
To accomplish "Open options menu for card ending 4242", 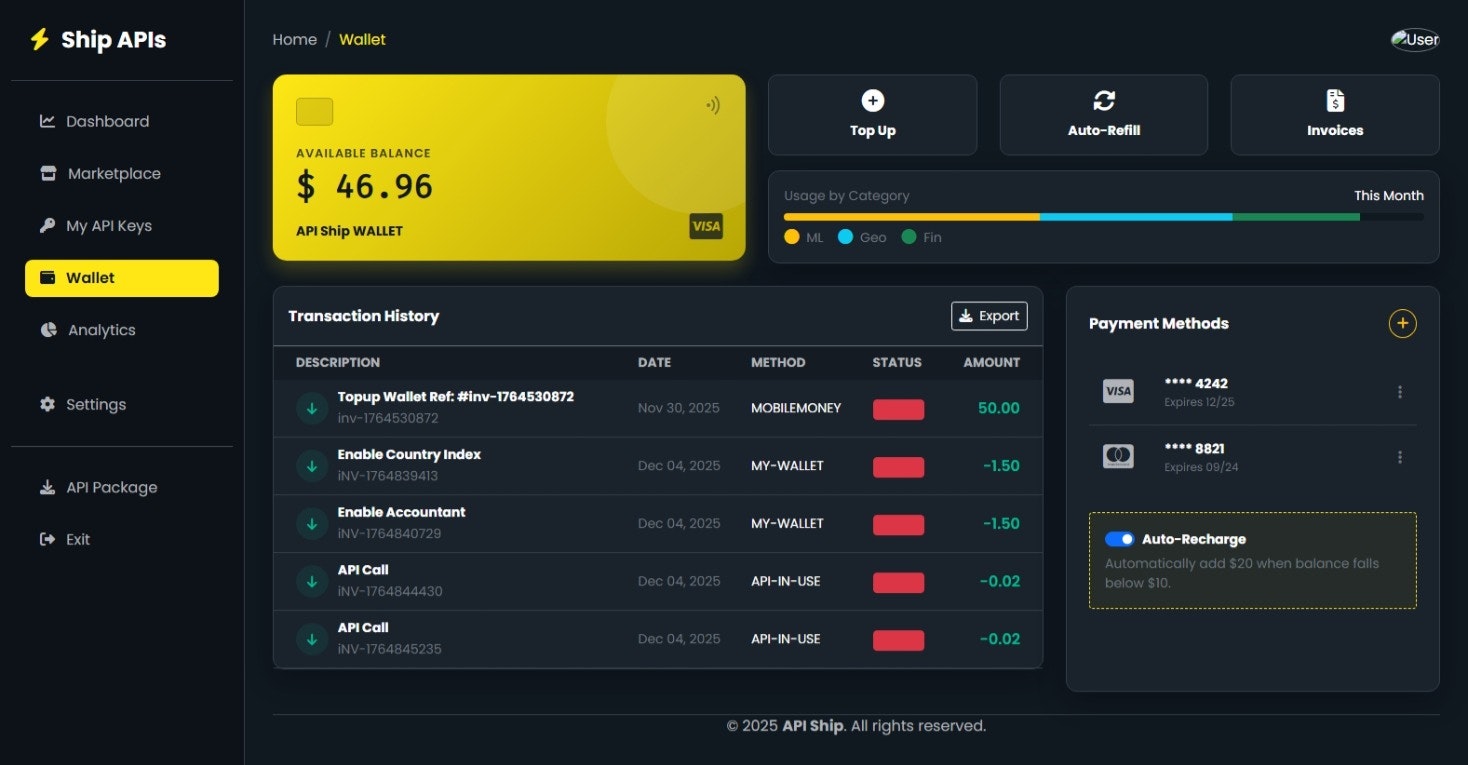I will click(1399, 392).
